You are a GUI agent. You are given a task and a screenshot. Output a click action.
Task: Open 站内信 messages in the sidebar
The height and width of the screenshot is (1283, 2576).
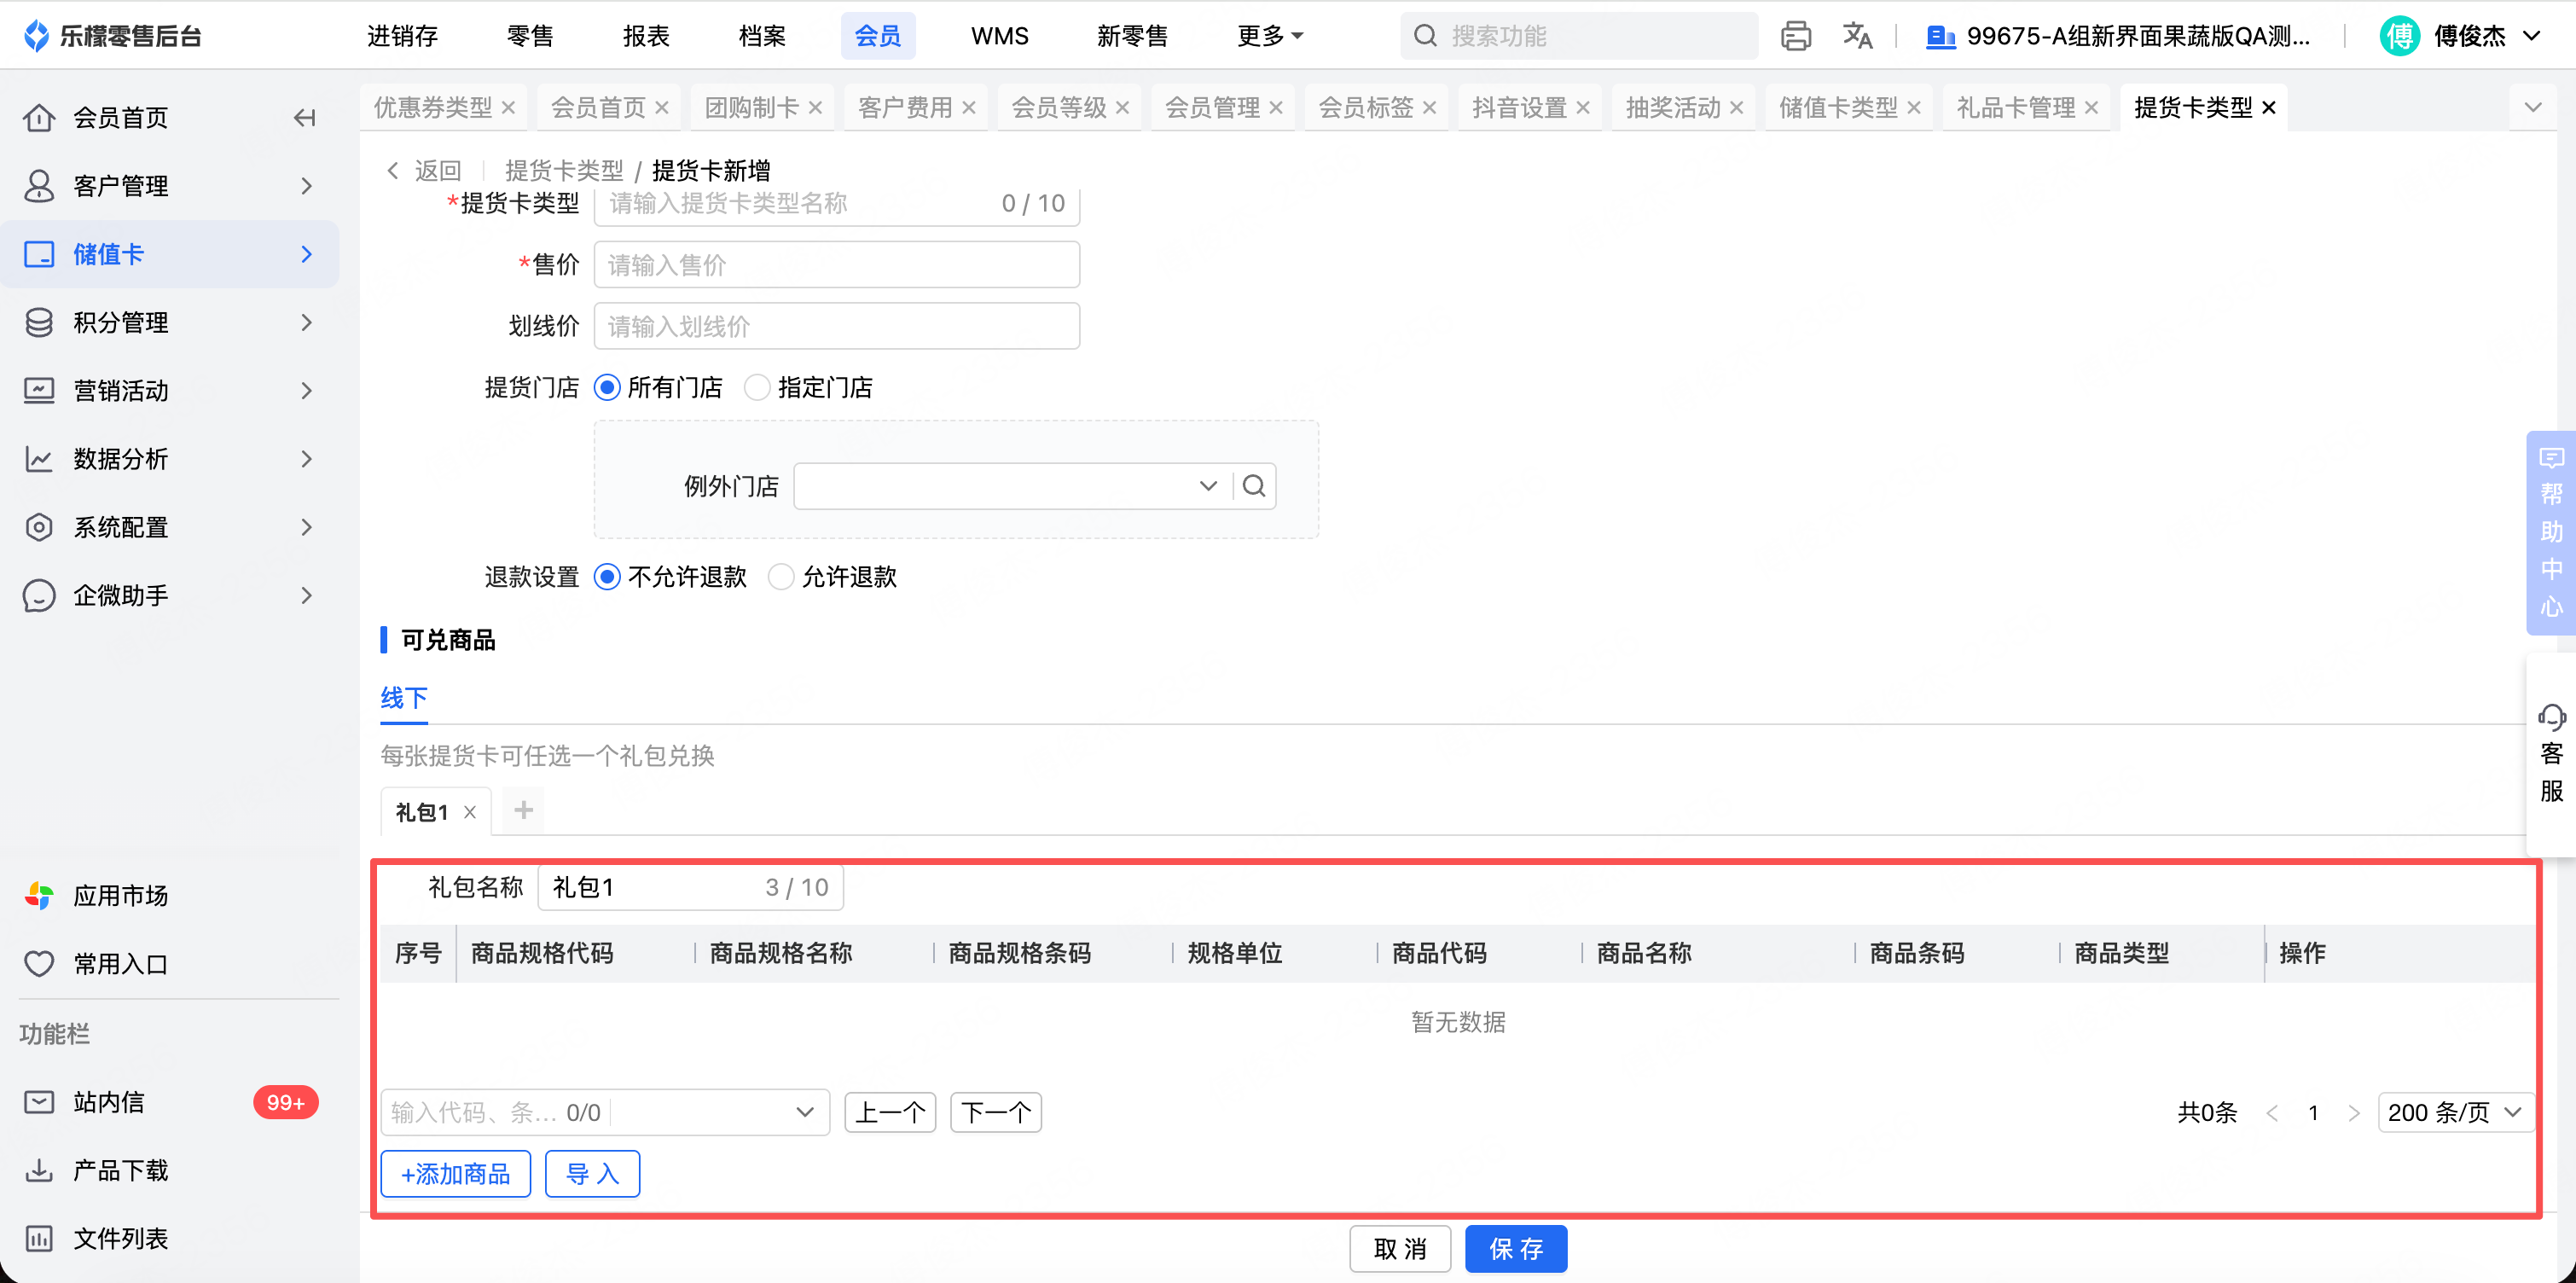[108, 1102]
